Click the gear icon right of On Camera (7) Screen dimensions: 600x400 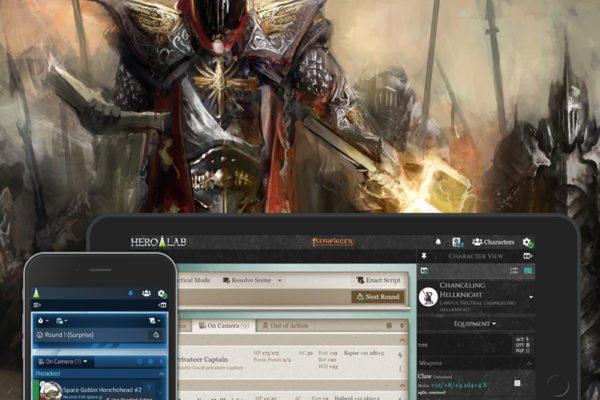pos(151,361)
